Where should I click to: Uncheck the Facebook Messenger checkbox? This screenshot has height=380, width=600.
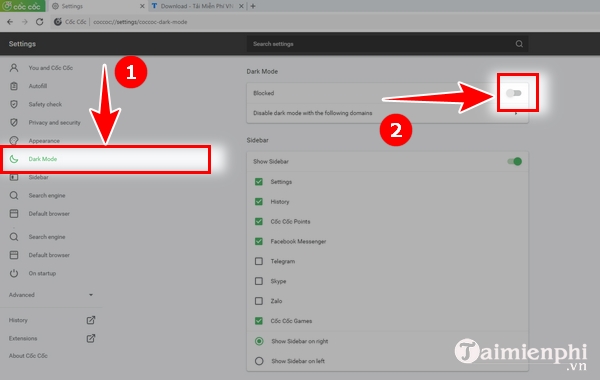[x=259, y=241]
